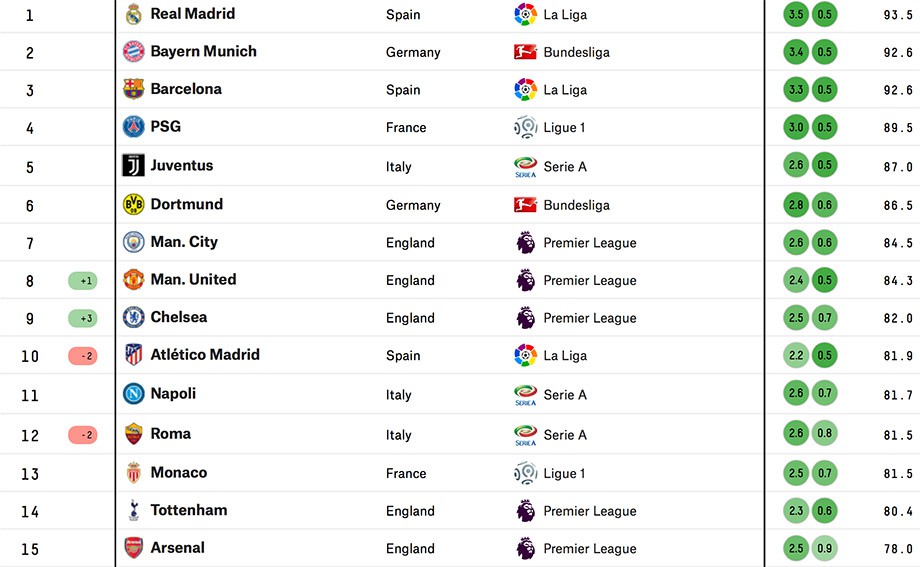Click the Bundesliga logo in Dortmund row
Screen dimensions: 920x567
click(x=525, y=205)
